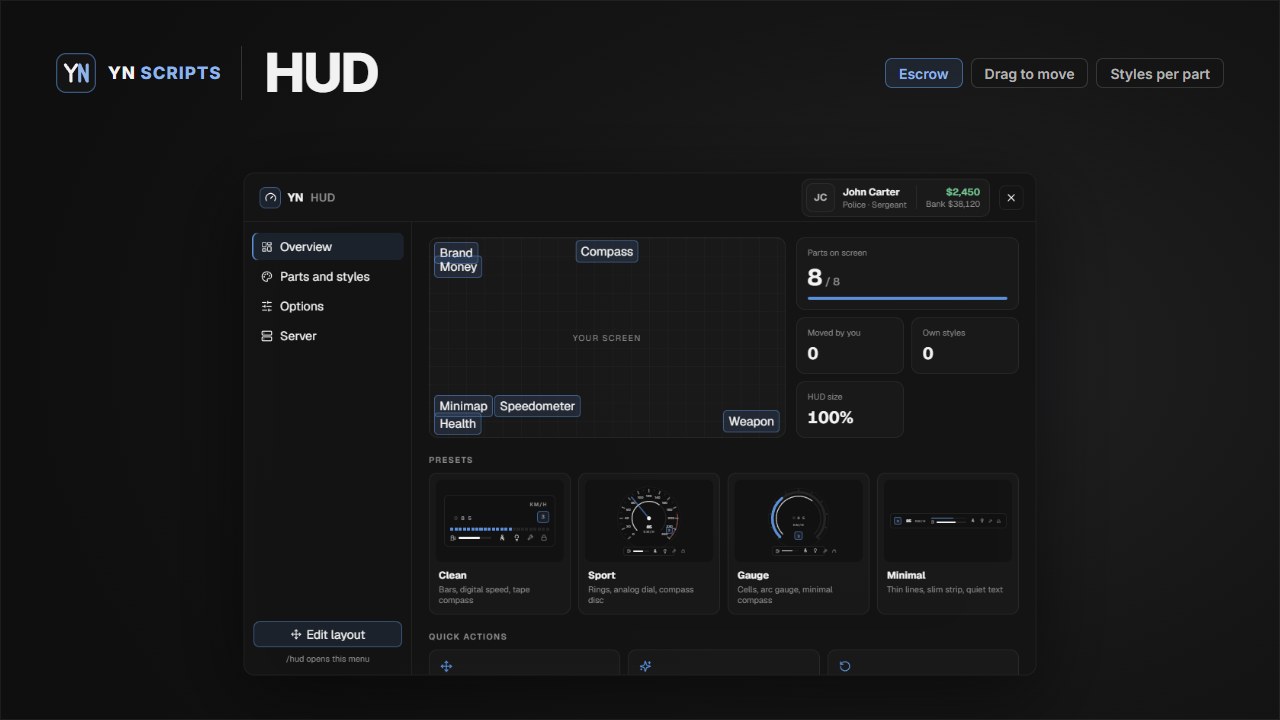Open the Parts and styles section
Viewport: 1280px width, 720px height.
click(328, 277)
